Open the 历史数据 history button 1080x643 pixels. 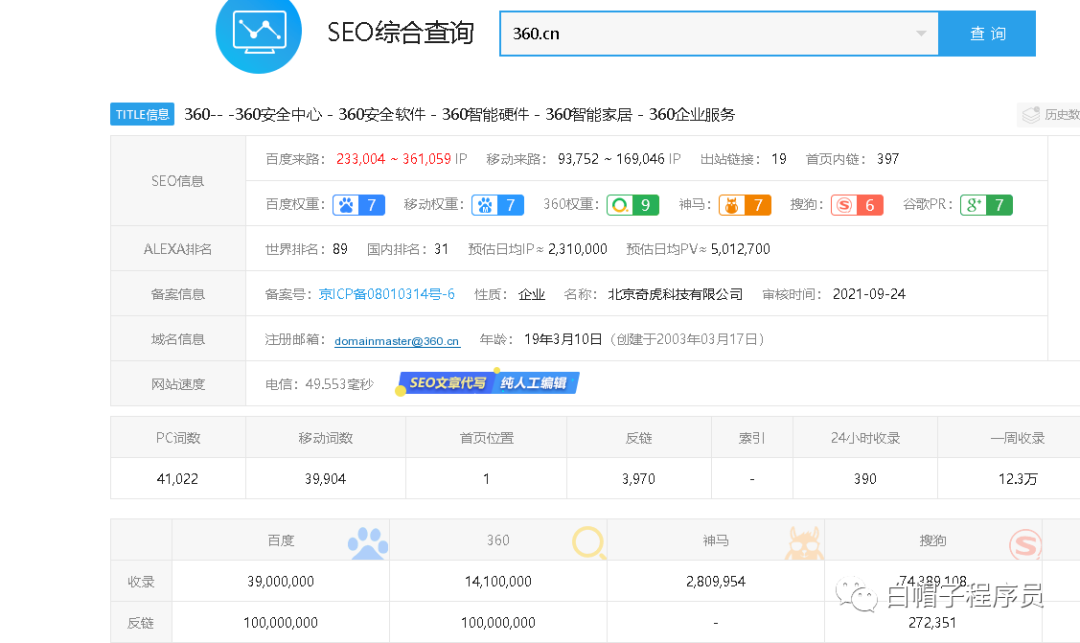1049,115
